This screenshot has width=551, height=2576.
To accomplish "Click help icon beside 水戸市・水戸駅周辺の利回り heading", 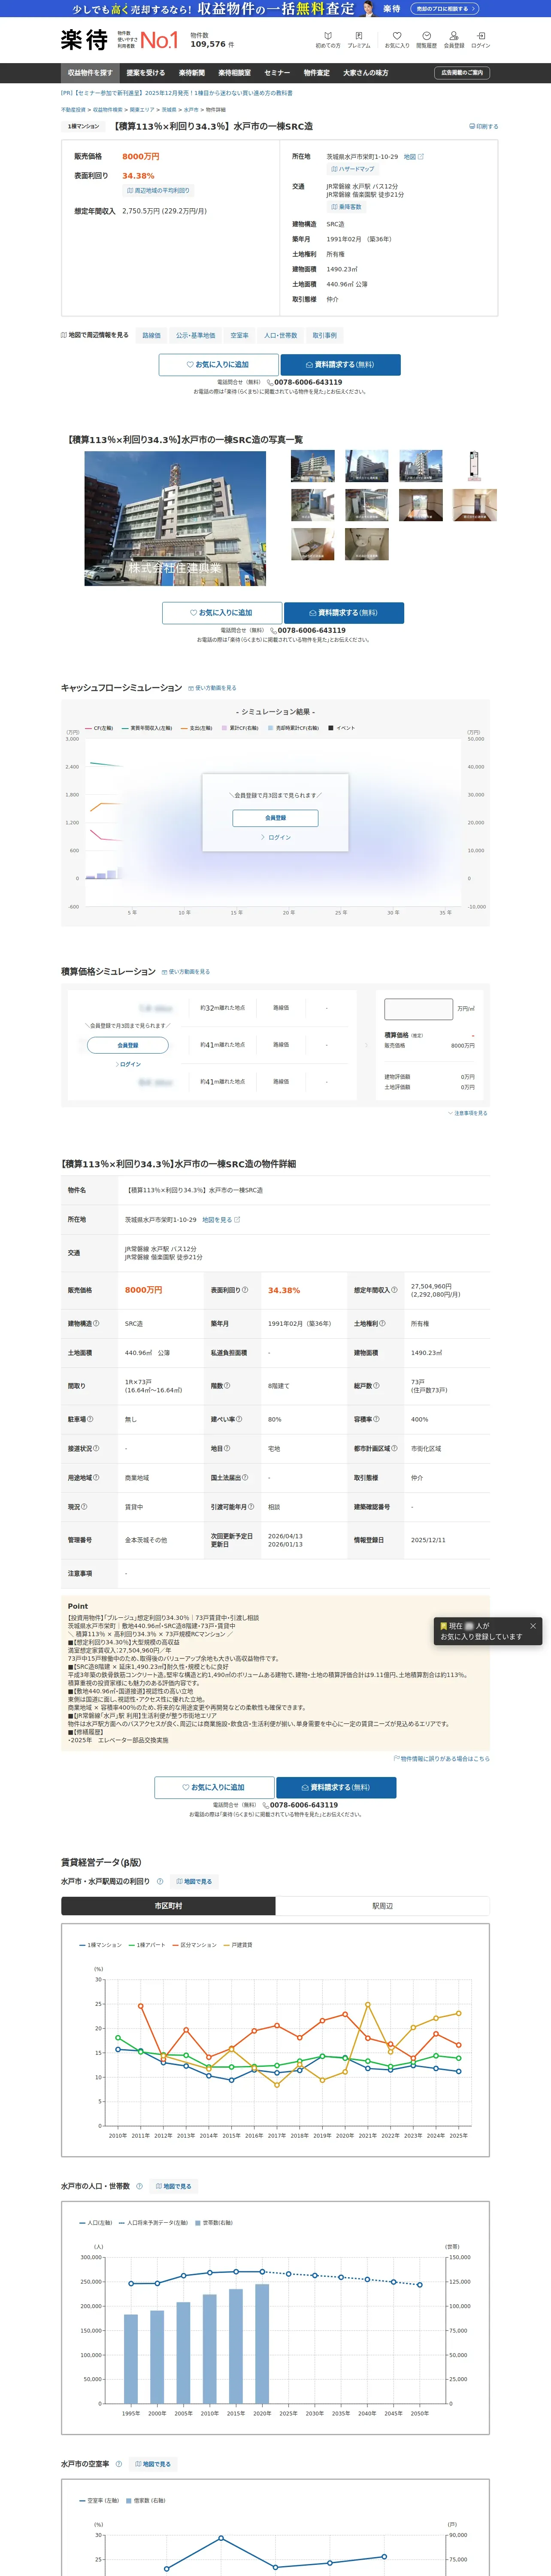I will (x=160, y=1882).
